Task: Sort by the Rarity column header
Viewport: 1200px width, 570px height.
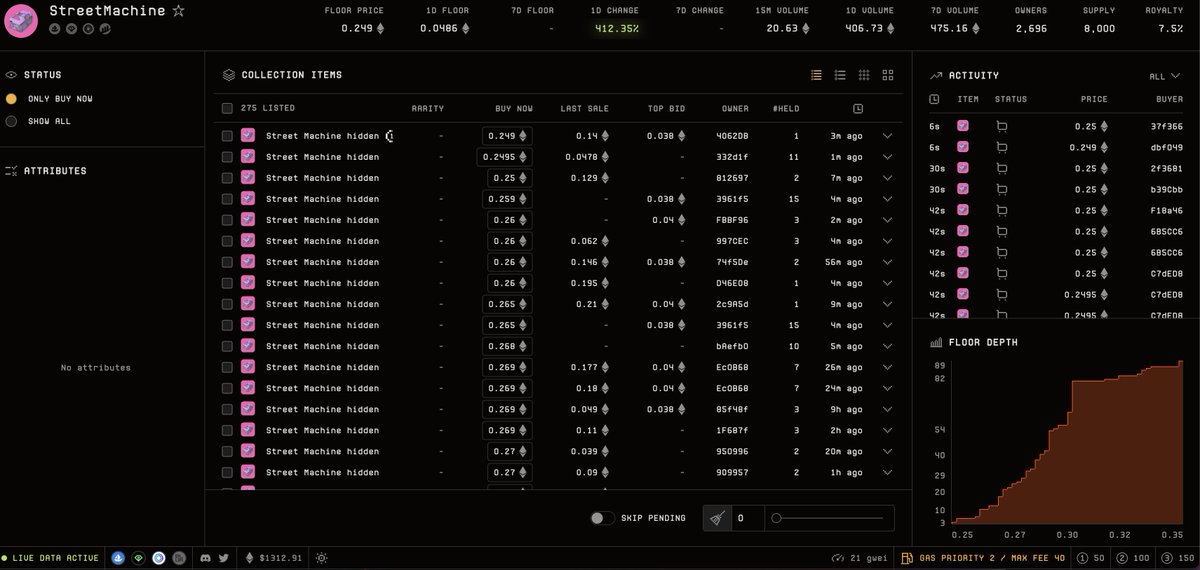Action: pos(427,108)
